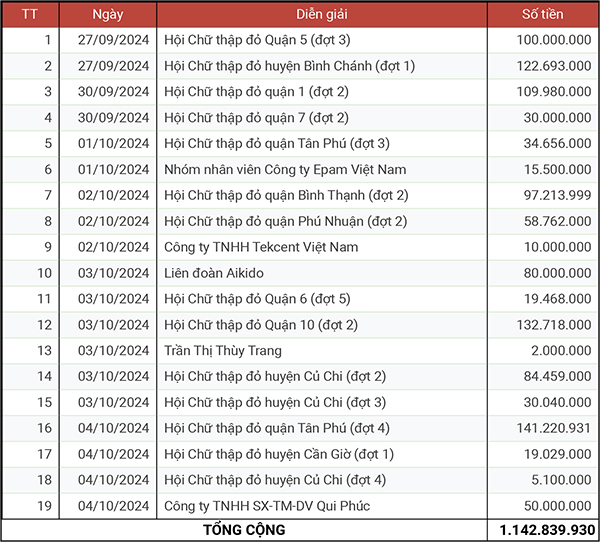The width and height of the screenshot is (600, 542).
Task: Click 'Hội Chữ thập đỏ quận 1 (đợt 2)'
Action: click(x=256, y=92)
